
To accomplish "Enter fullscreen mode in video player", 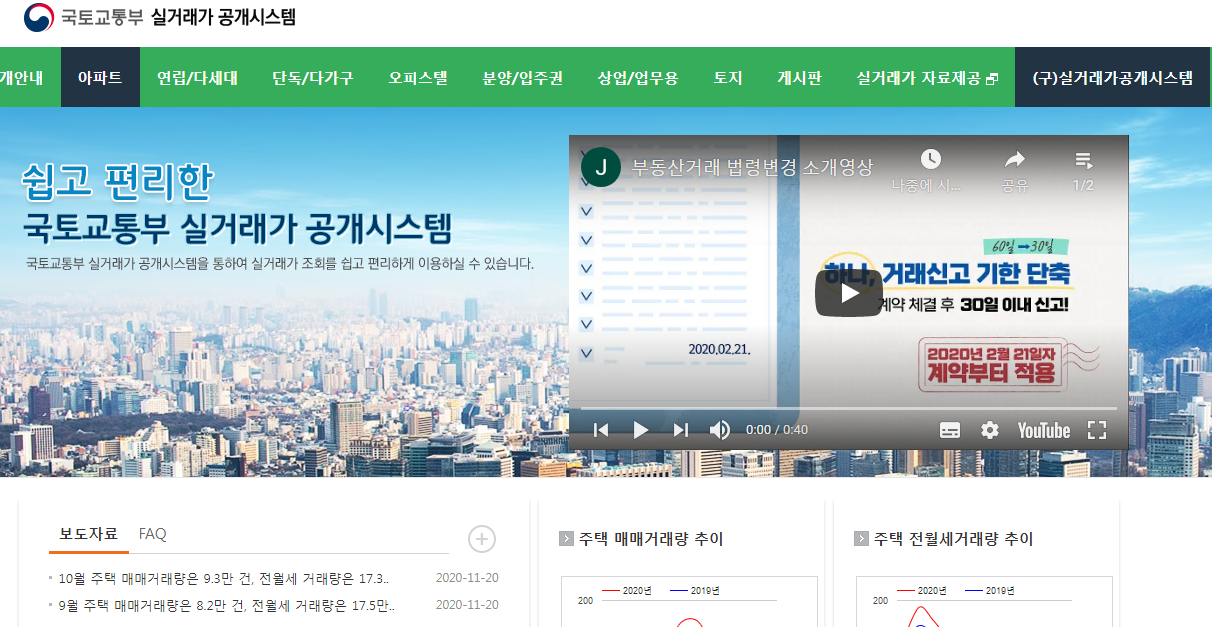I will (x=1097, y=430).
